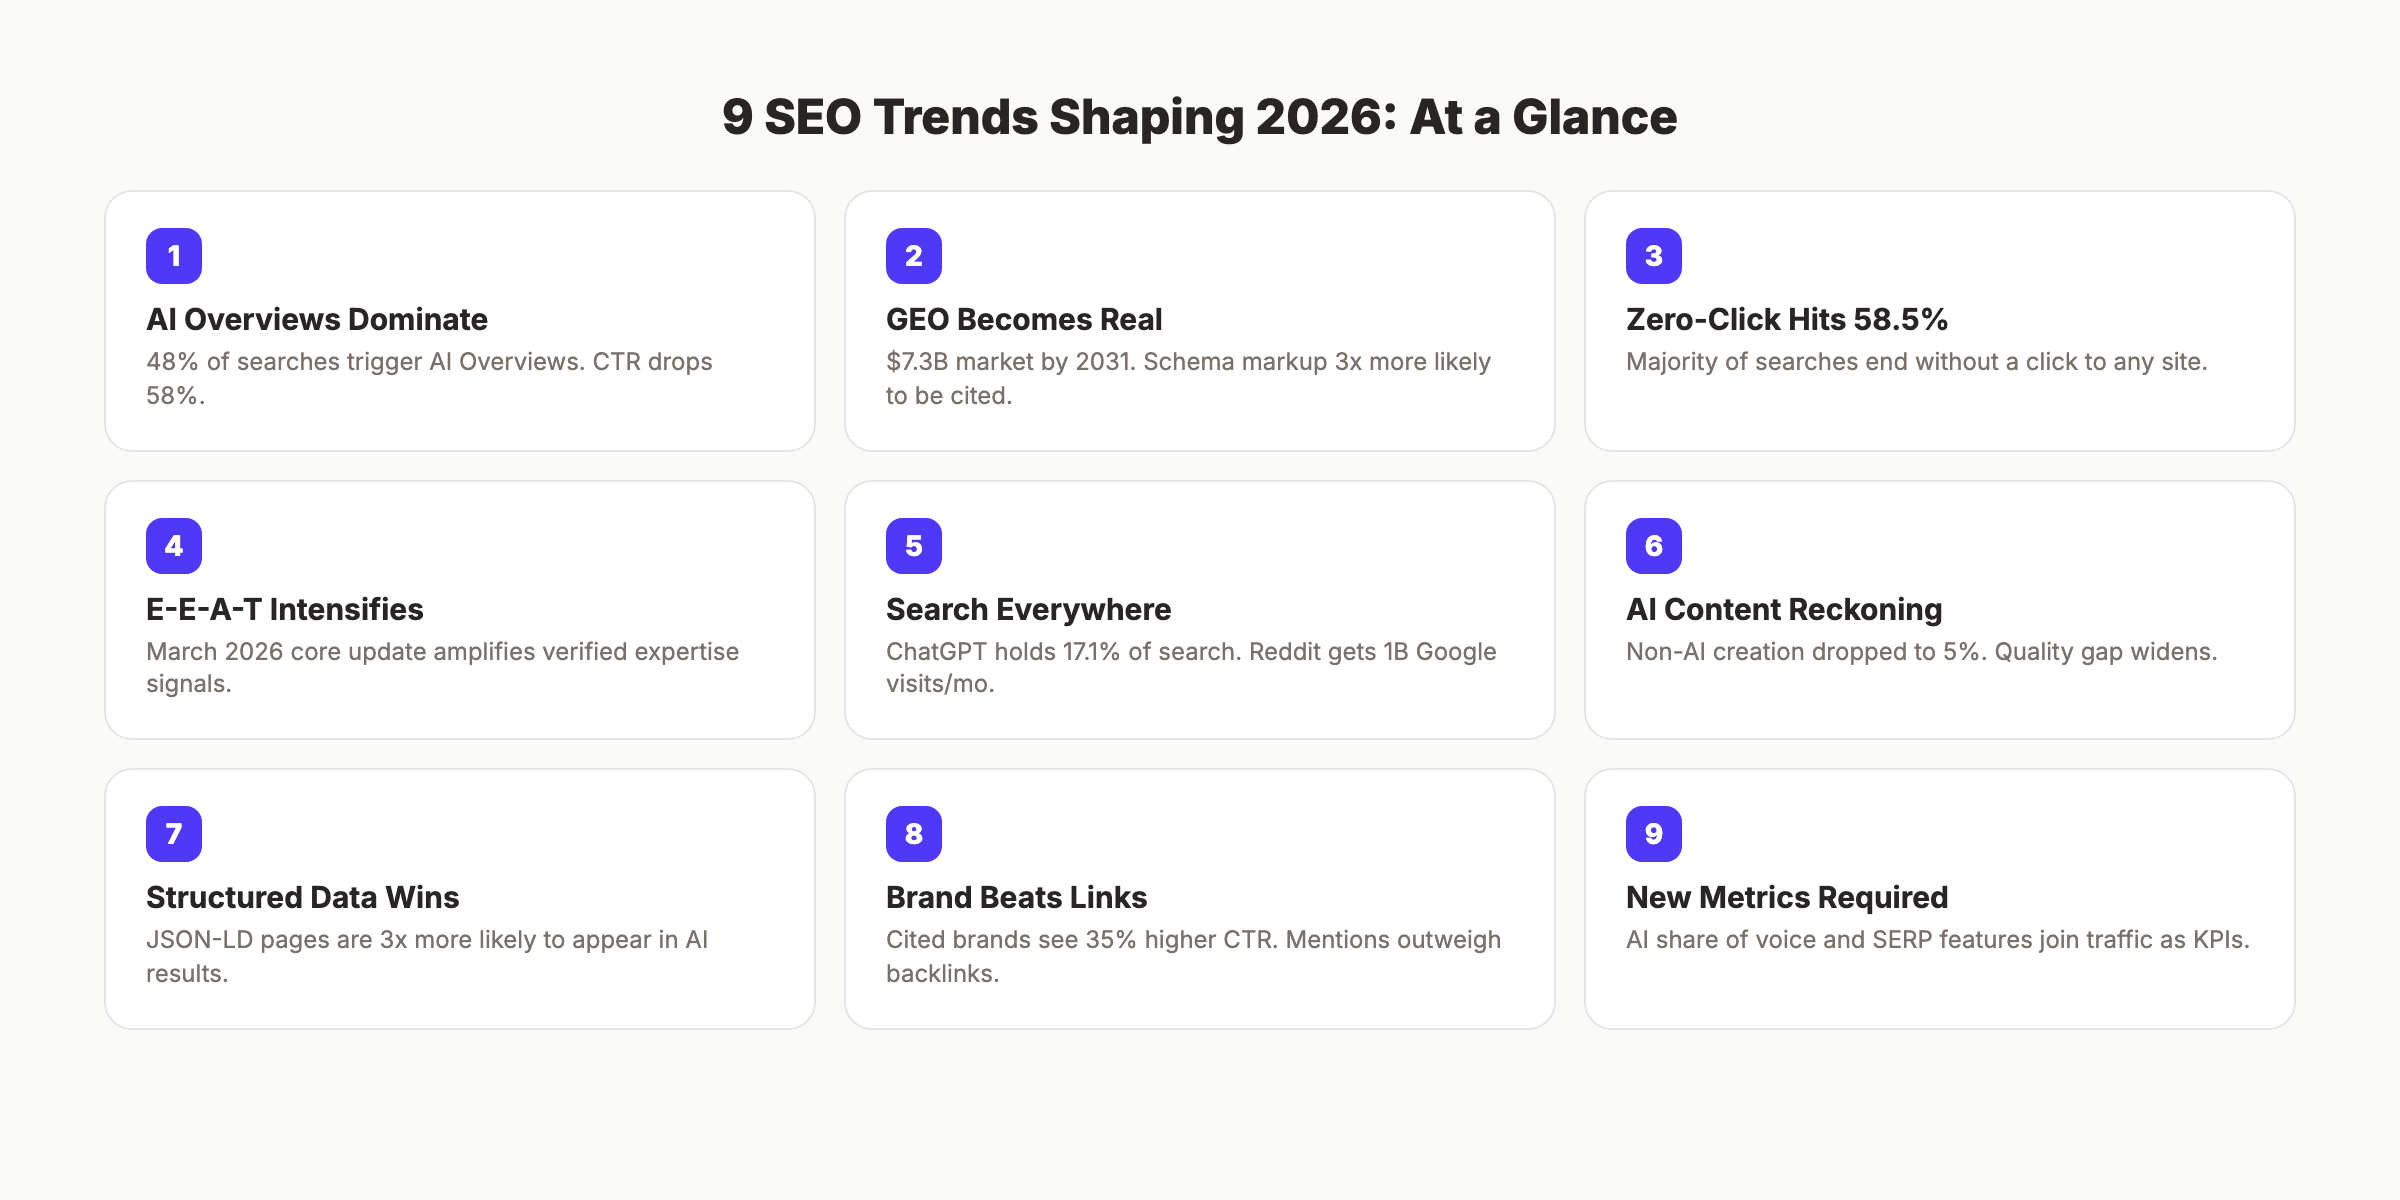Click the purple badge numbered 2
Screen dimensions: 2400x1200
(913, 256)
